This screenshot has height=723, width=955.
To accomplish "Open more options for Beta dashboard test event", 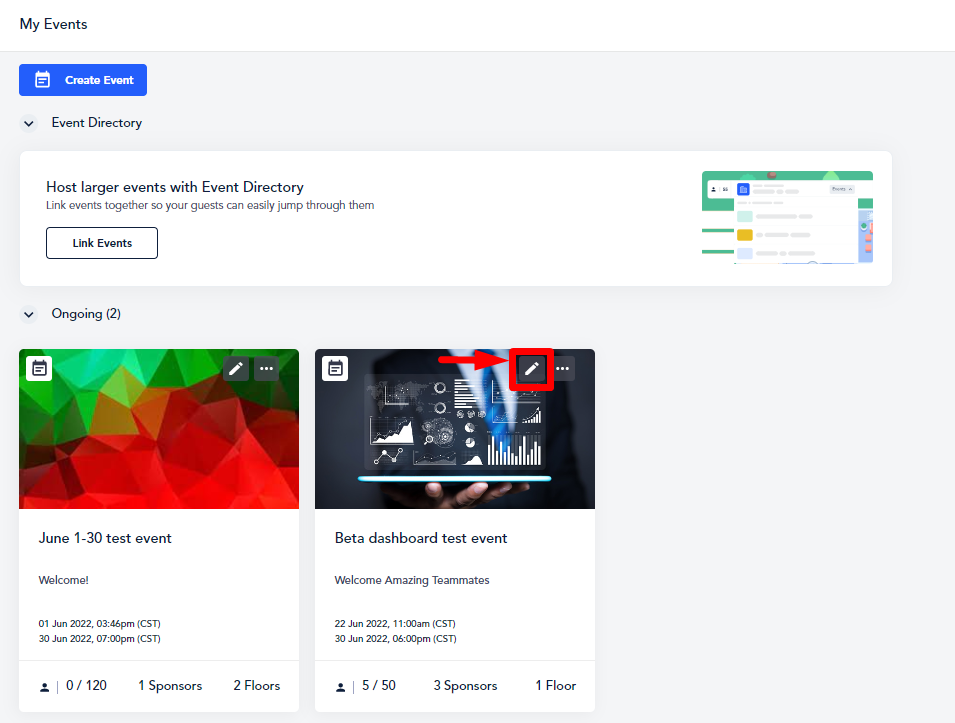I will (x=563, y=369).
